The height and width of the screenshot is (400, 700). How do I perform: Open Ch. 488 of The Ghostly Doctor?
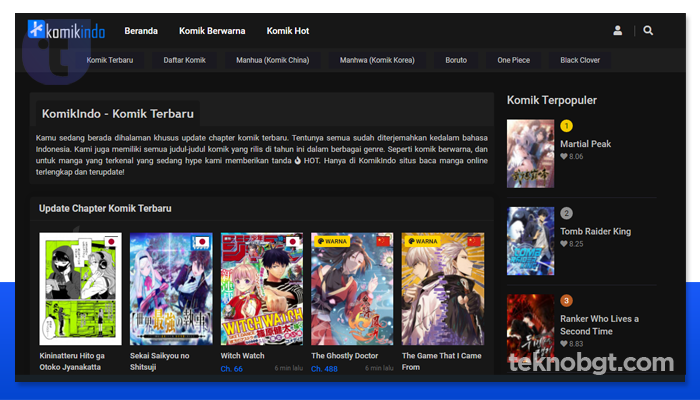click(x=324, y=369)
